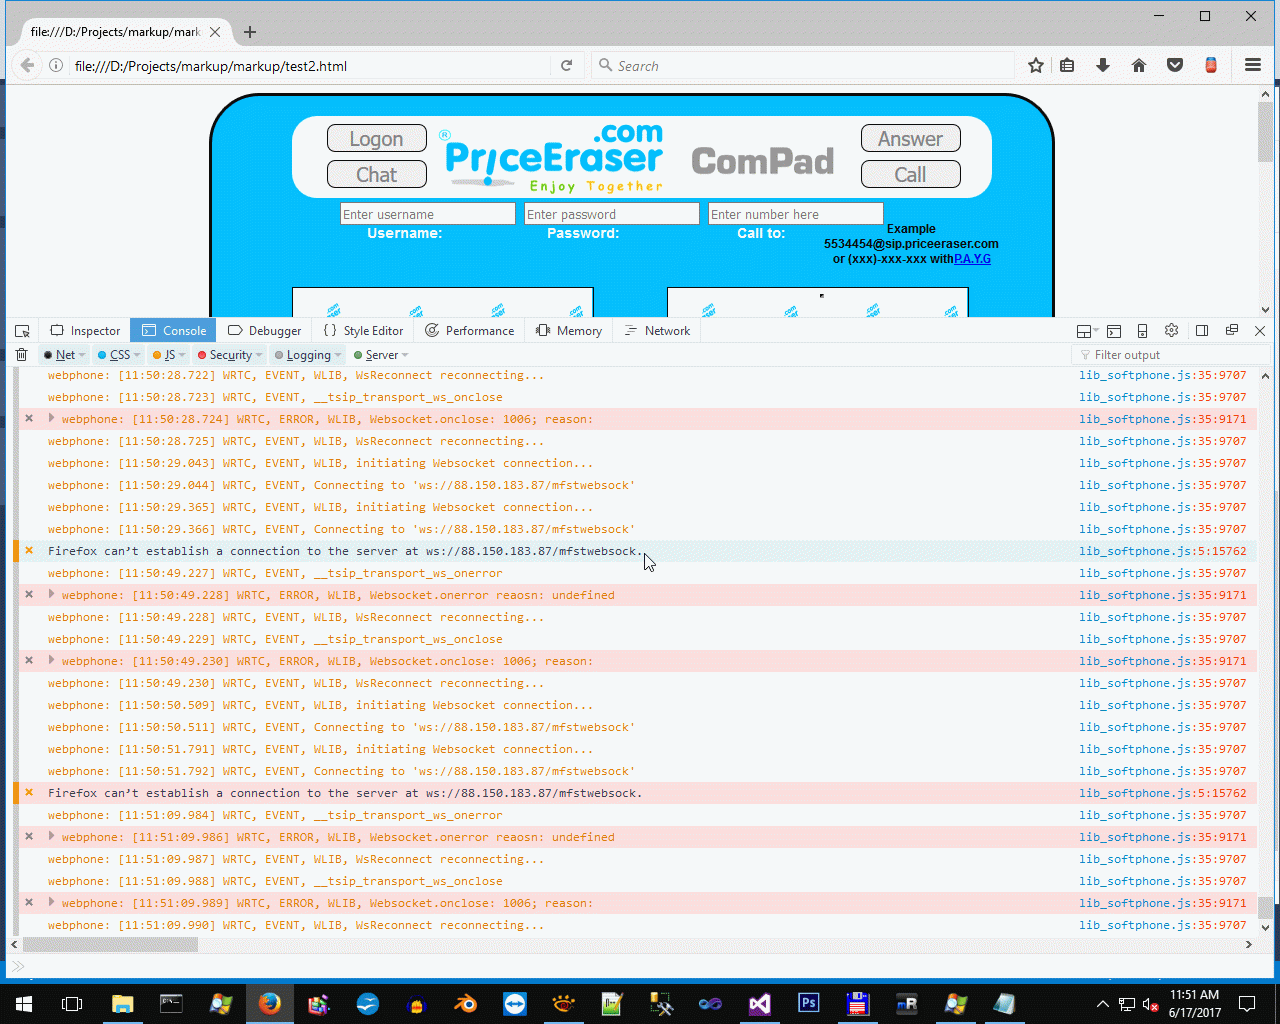Open the Windows Start menu
Screen dimensions: 1280x1024
24,1003
